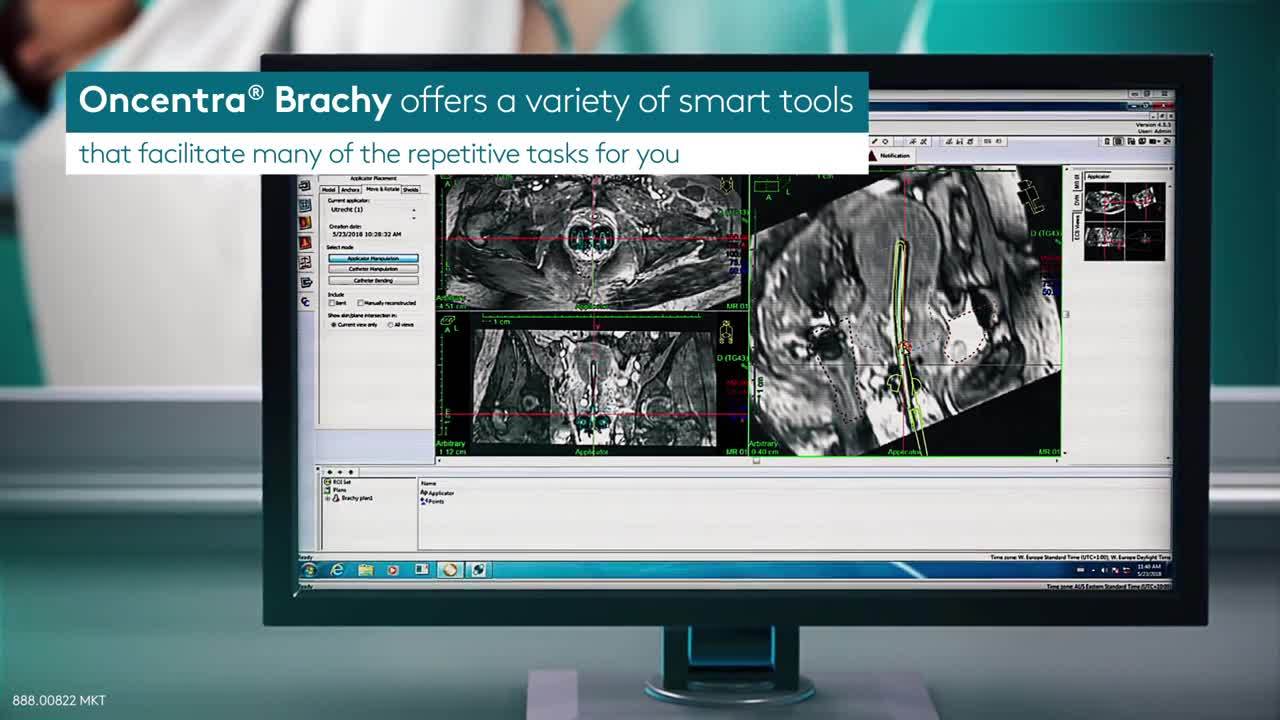This screenshot has height=720, width=1280.
Task: Select the top-right thumbnail in the right panel
Action: pyautogui.click(x=1145, y=202)
